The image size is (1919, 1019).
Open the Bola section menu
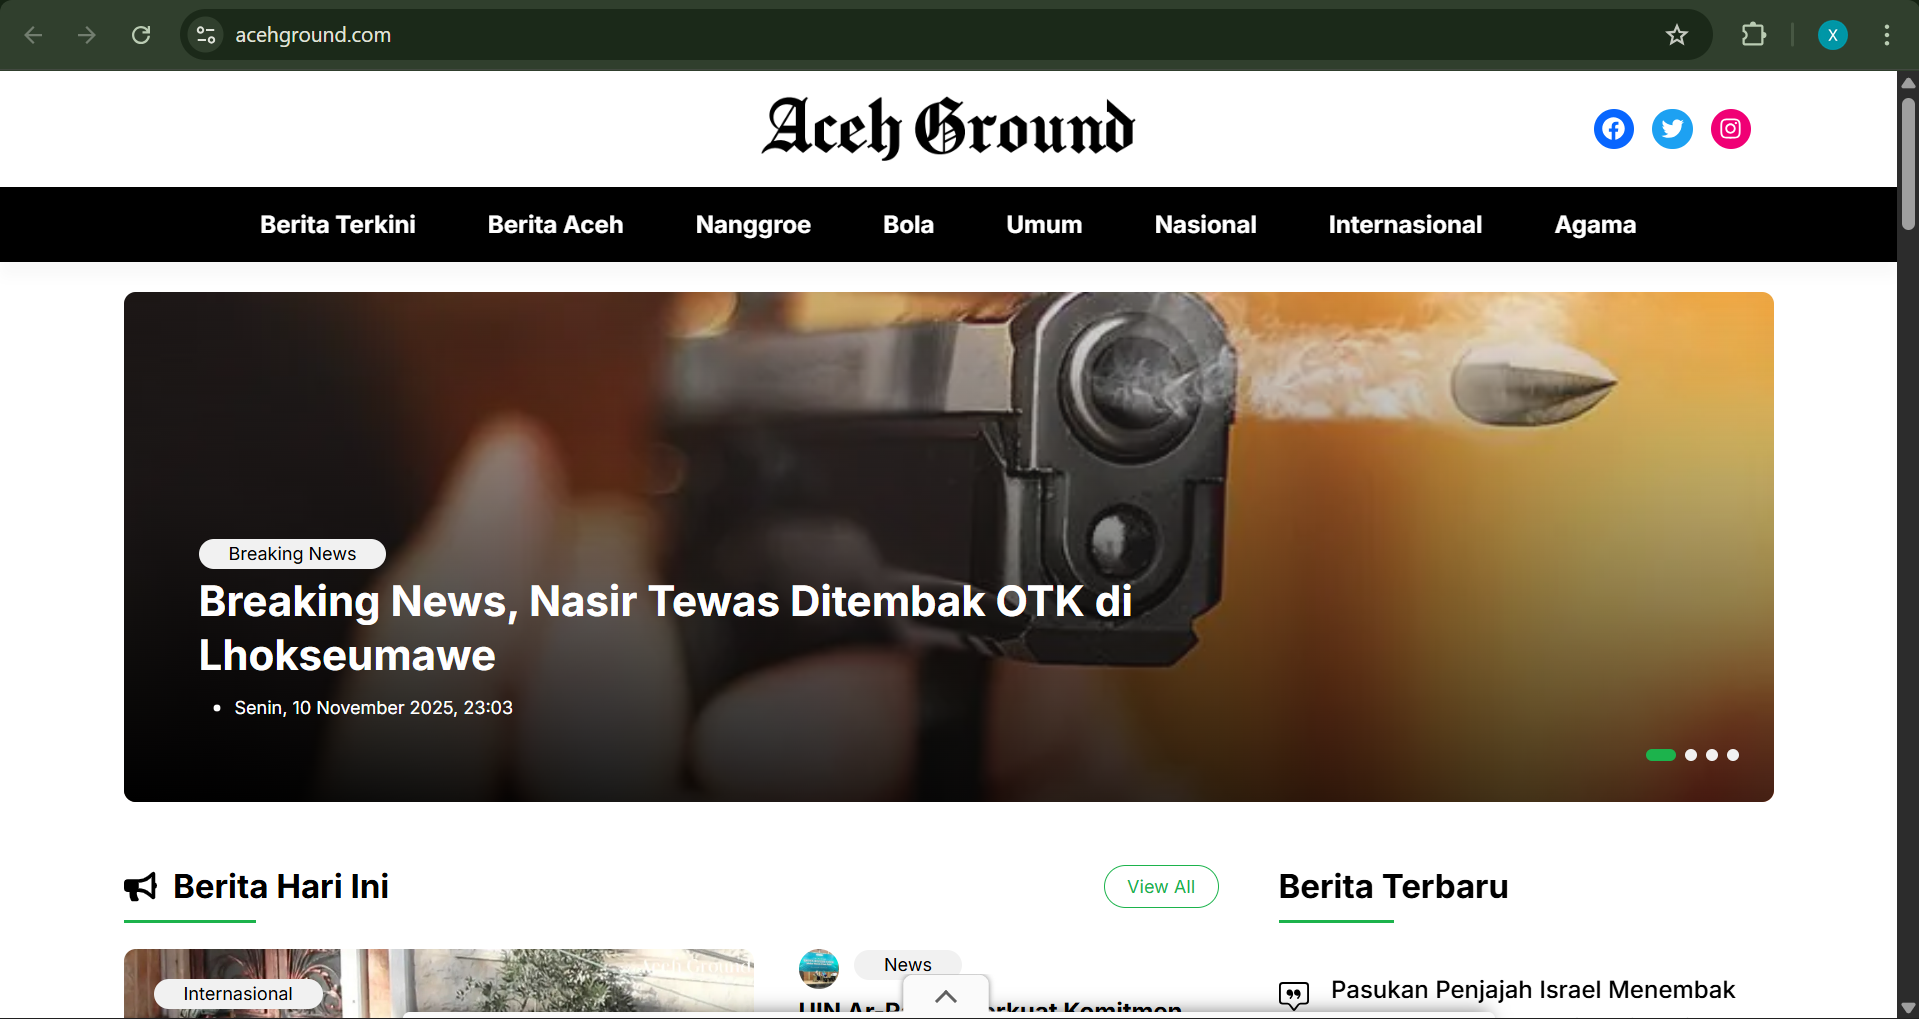tap(907, 224)
